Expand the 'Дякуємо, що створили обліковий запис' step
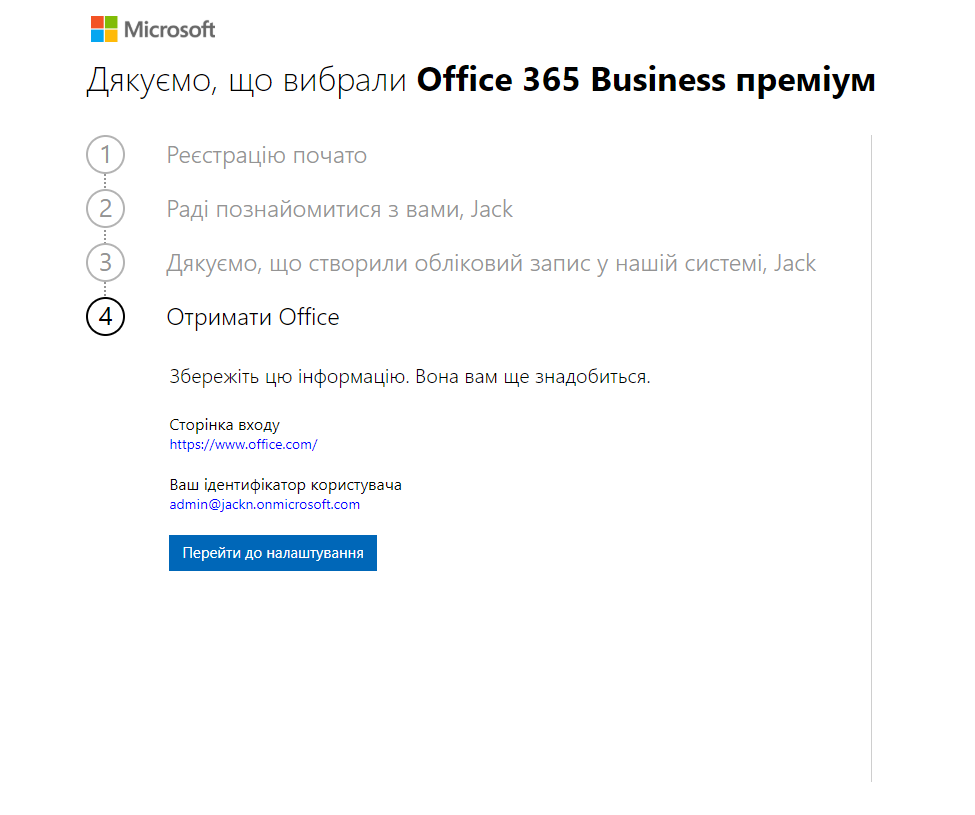Image resolution: width=975 pixels, height=815 pixels. pos(491,263)
